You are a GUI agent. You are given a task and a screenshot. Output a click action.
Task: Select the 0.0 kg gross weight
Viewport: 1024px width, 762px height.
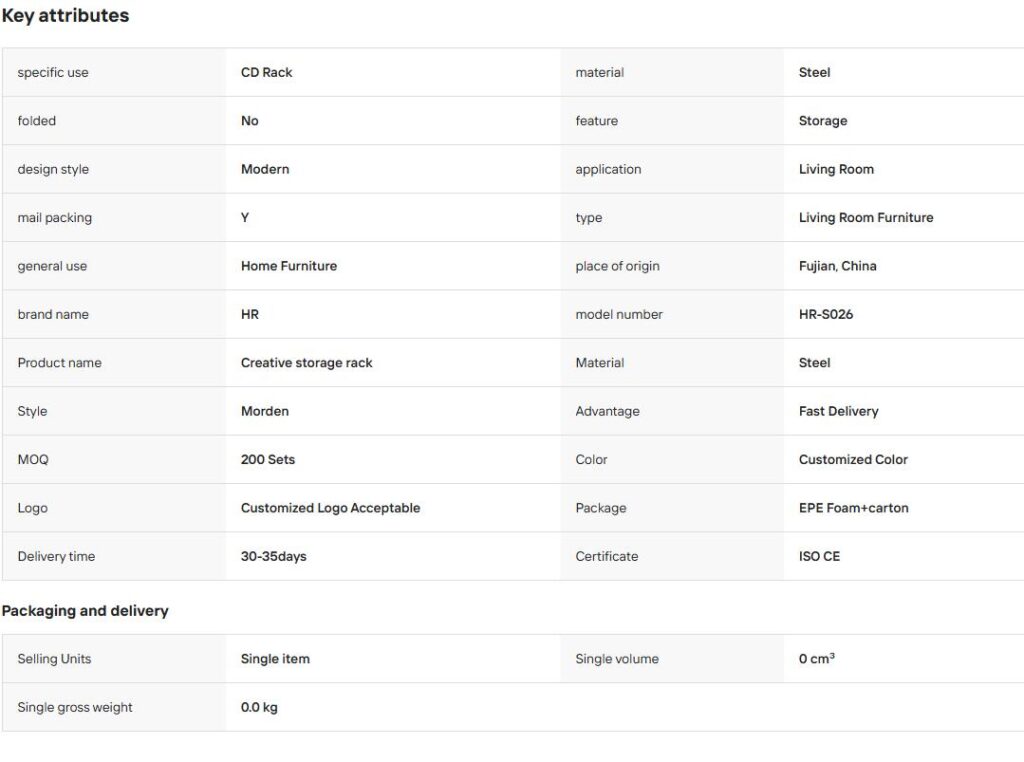pos(259,707)
